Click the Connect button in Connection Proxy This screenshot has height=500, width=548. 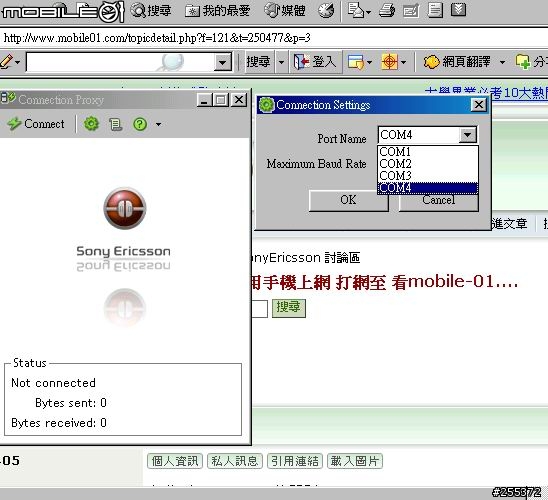pos(36,124)
